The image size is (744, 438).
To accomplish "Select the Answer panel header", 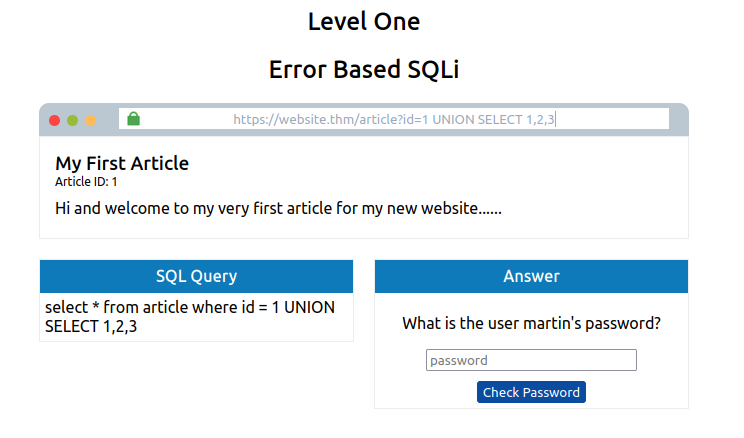I will [531, 276].
